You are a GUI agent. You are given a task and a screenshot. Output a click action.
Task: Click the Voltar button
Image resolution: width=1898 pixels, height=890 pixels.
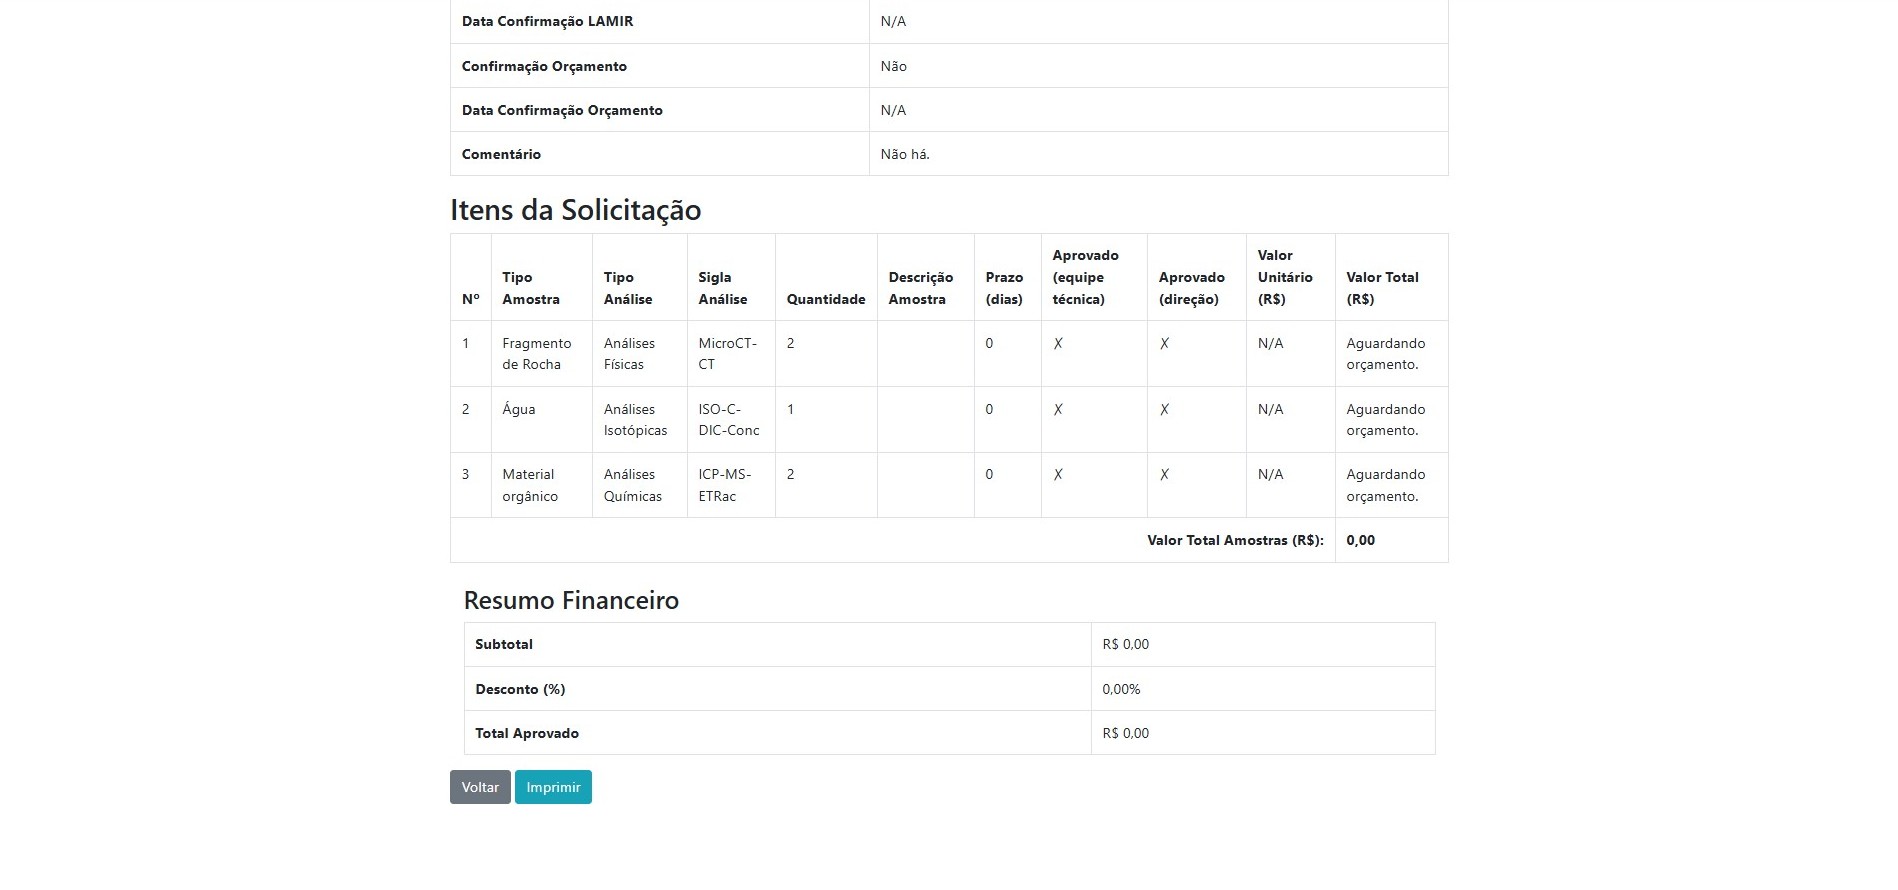(480, 787)
